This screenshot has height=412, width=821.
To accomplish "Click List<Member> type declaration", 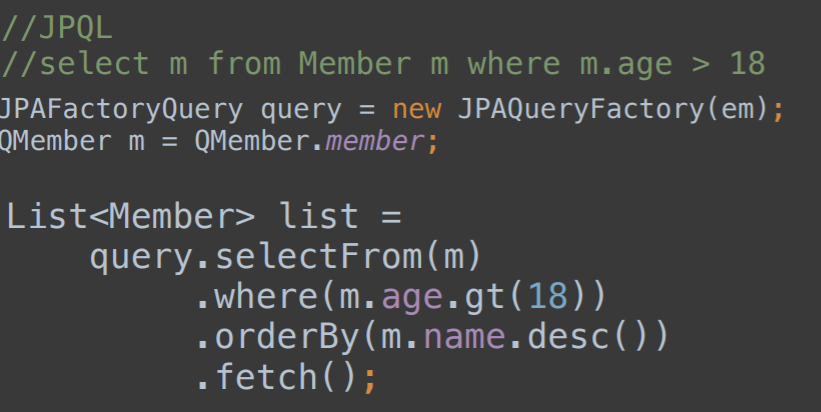I will (131, 216).
